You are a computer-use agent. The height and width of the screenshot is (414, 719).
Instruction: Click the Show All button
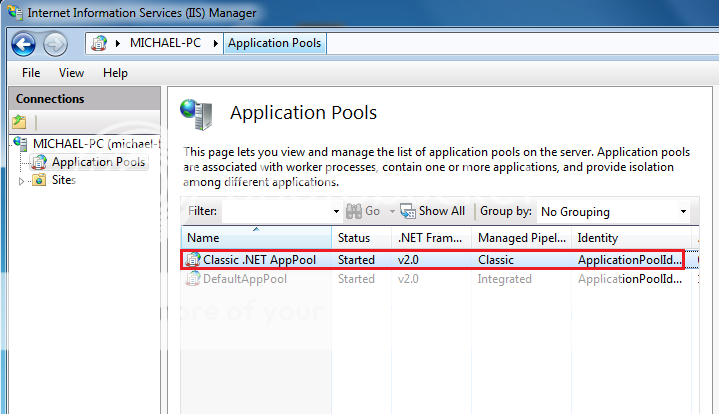click(x=433, y=211)
